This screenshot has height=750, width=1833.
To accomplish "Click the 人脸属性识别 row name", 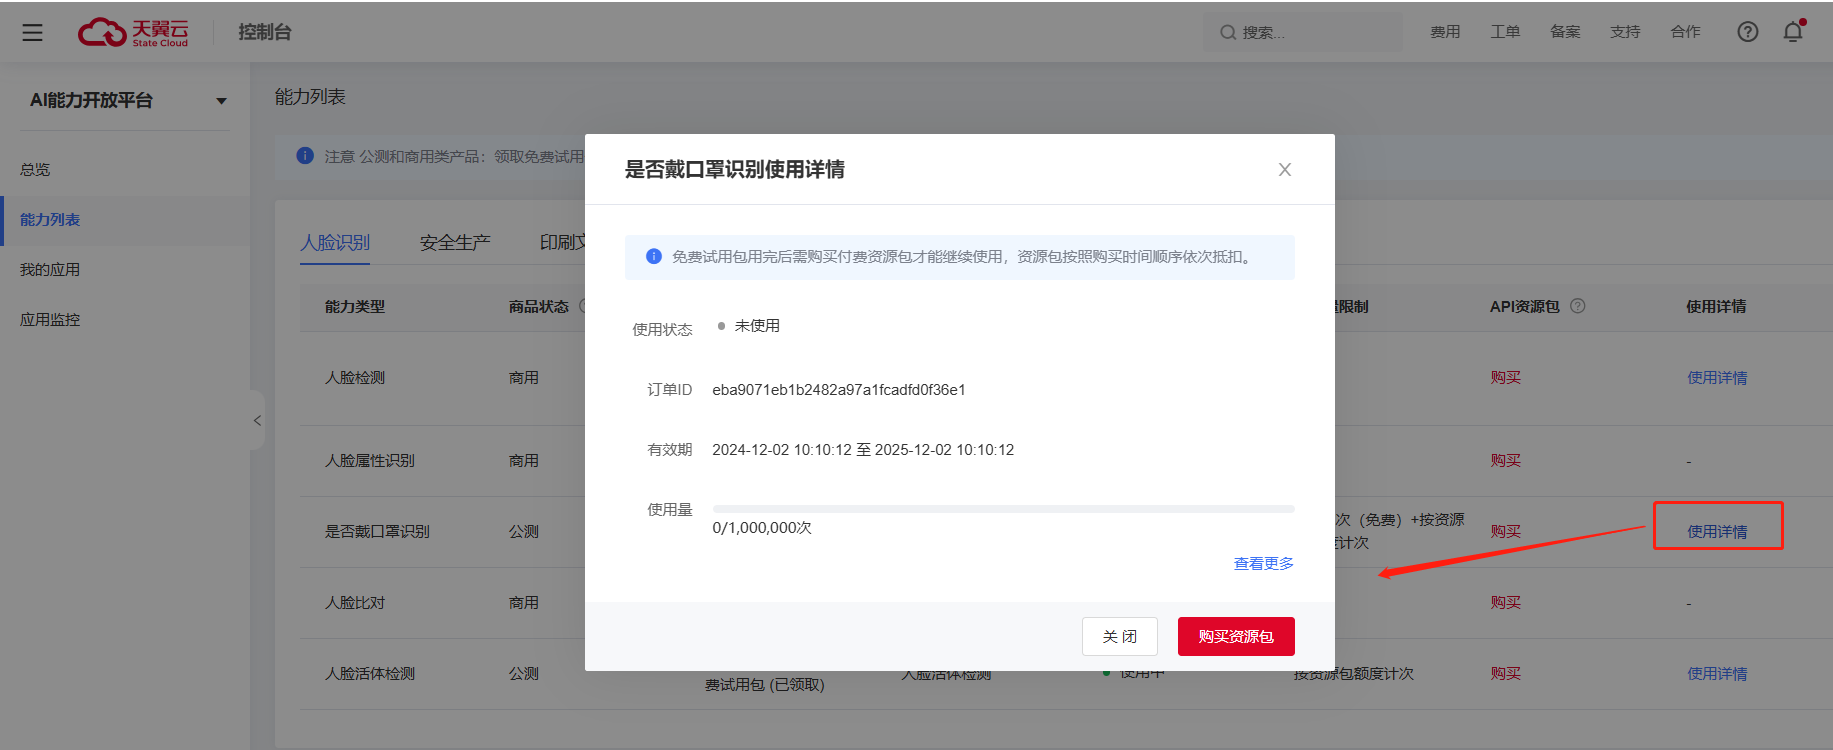I will coord(370,461).
